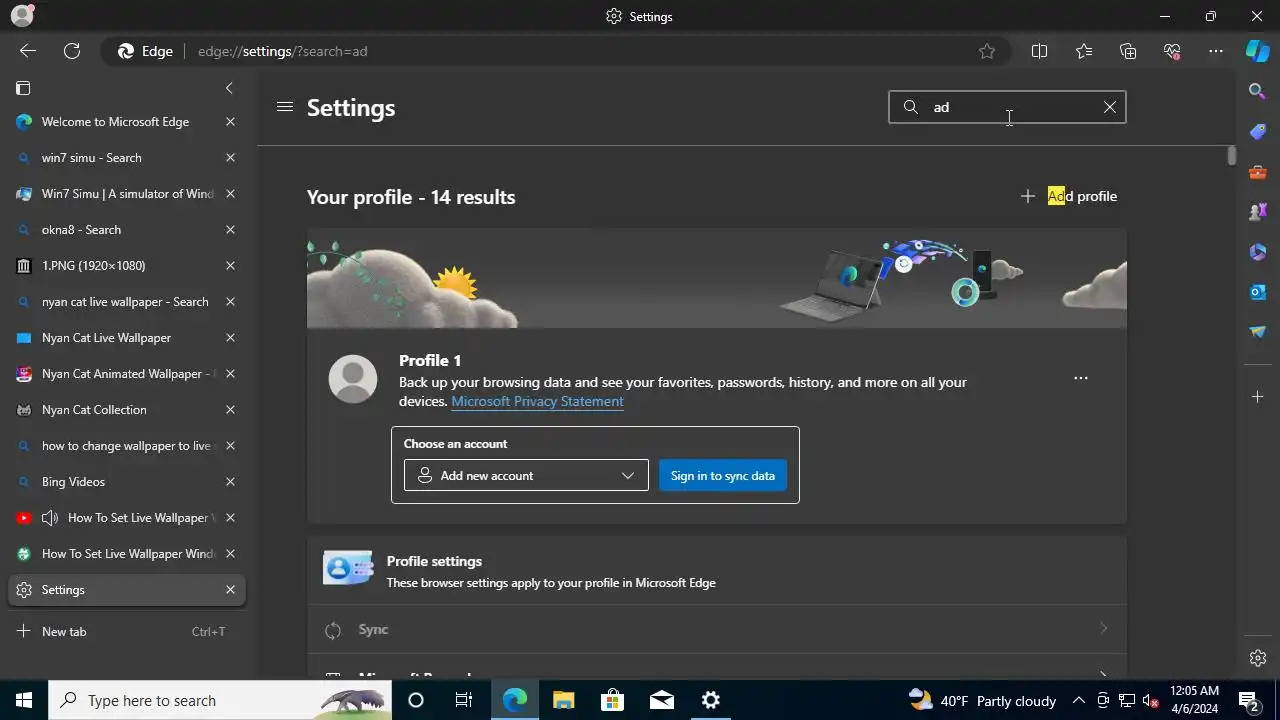1280x720 pixels.
Task: Open sidebar settings gear icon
Action: pyautogui.click(x=1258, y=658)
